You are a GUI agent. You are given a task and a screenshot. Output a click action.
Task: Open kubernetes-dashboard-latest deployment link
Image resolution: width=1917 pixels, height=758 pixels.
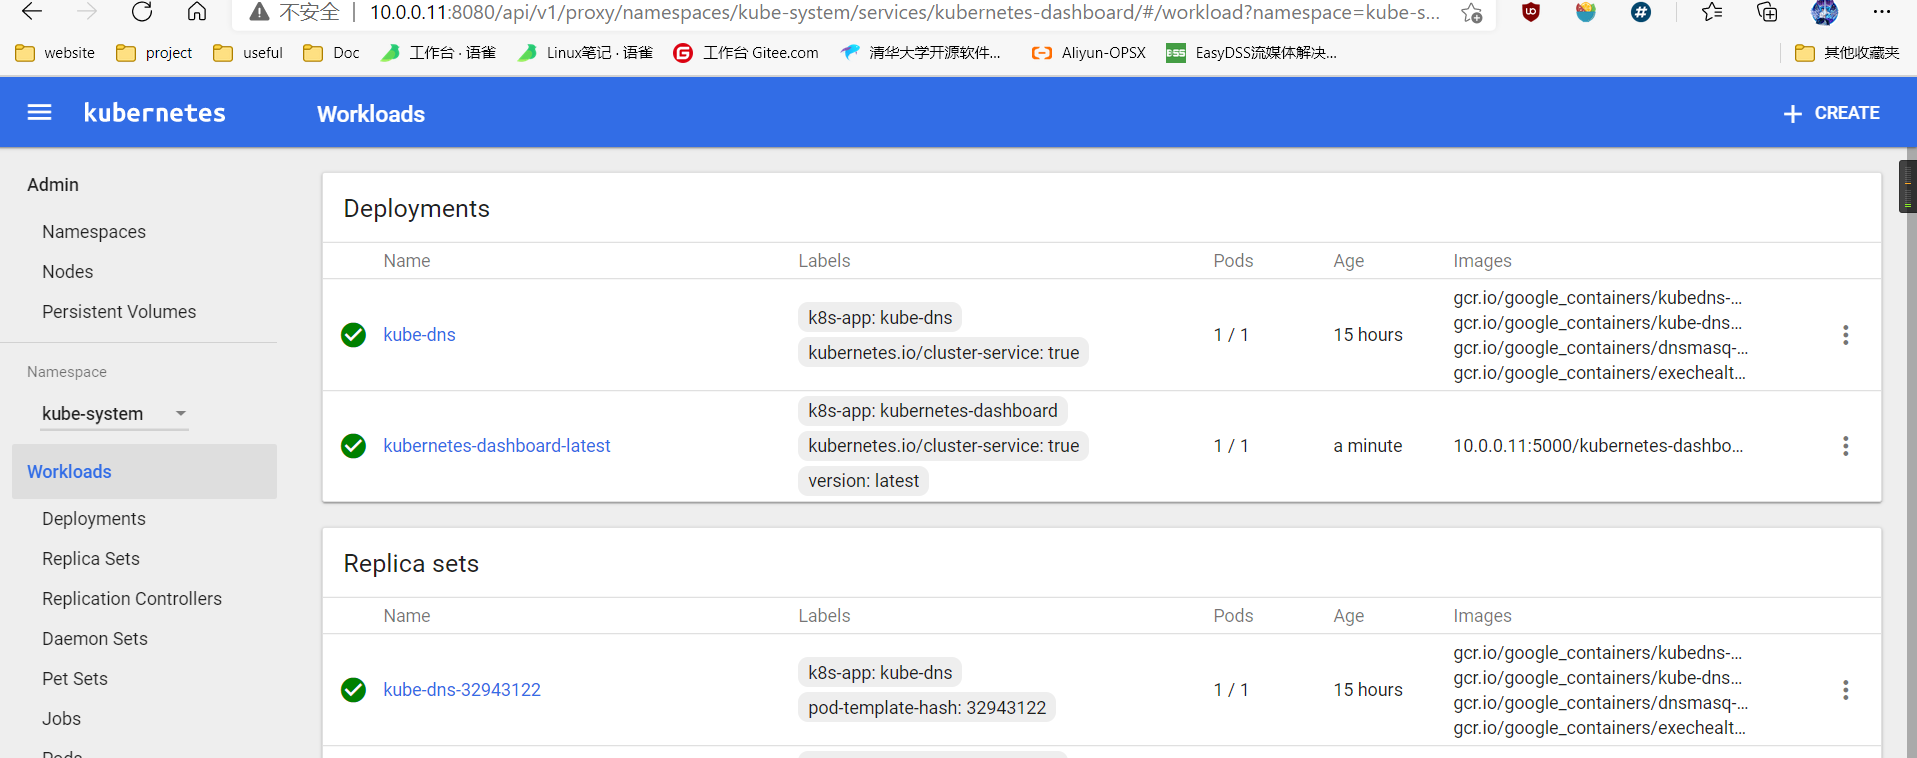(x=497, y=446)
